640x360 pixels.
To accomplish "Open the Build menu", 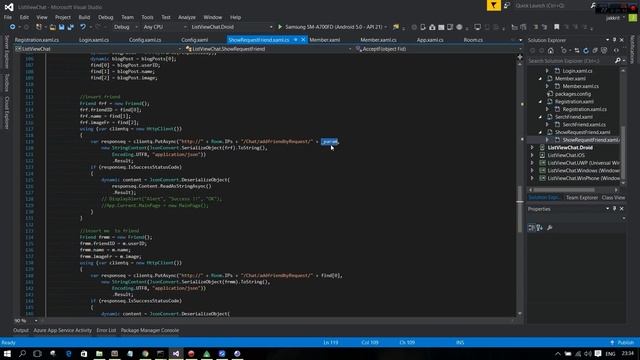I will (x=84, y=17).
